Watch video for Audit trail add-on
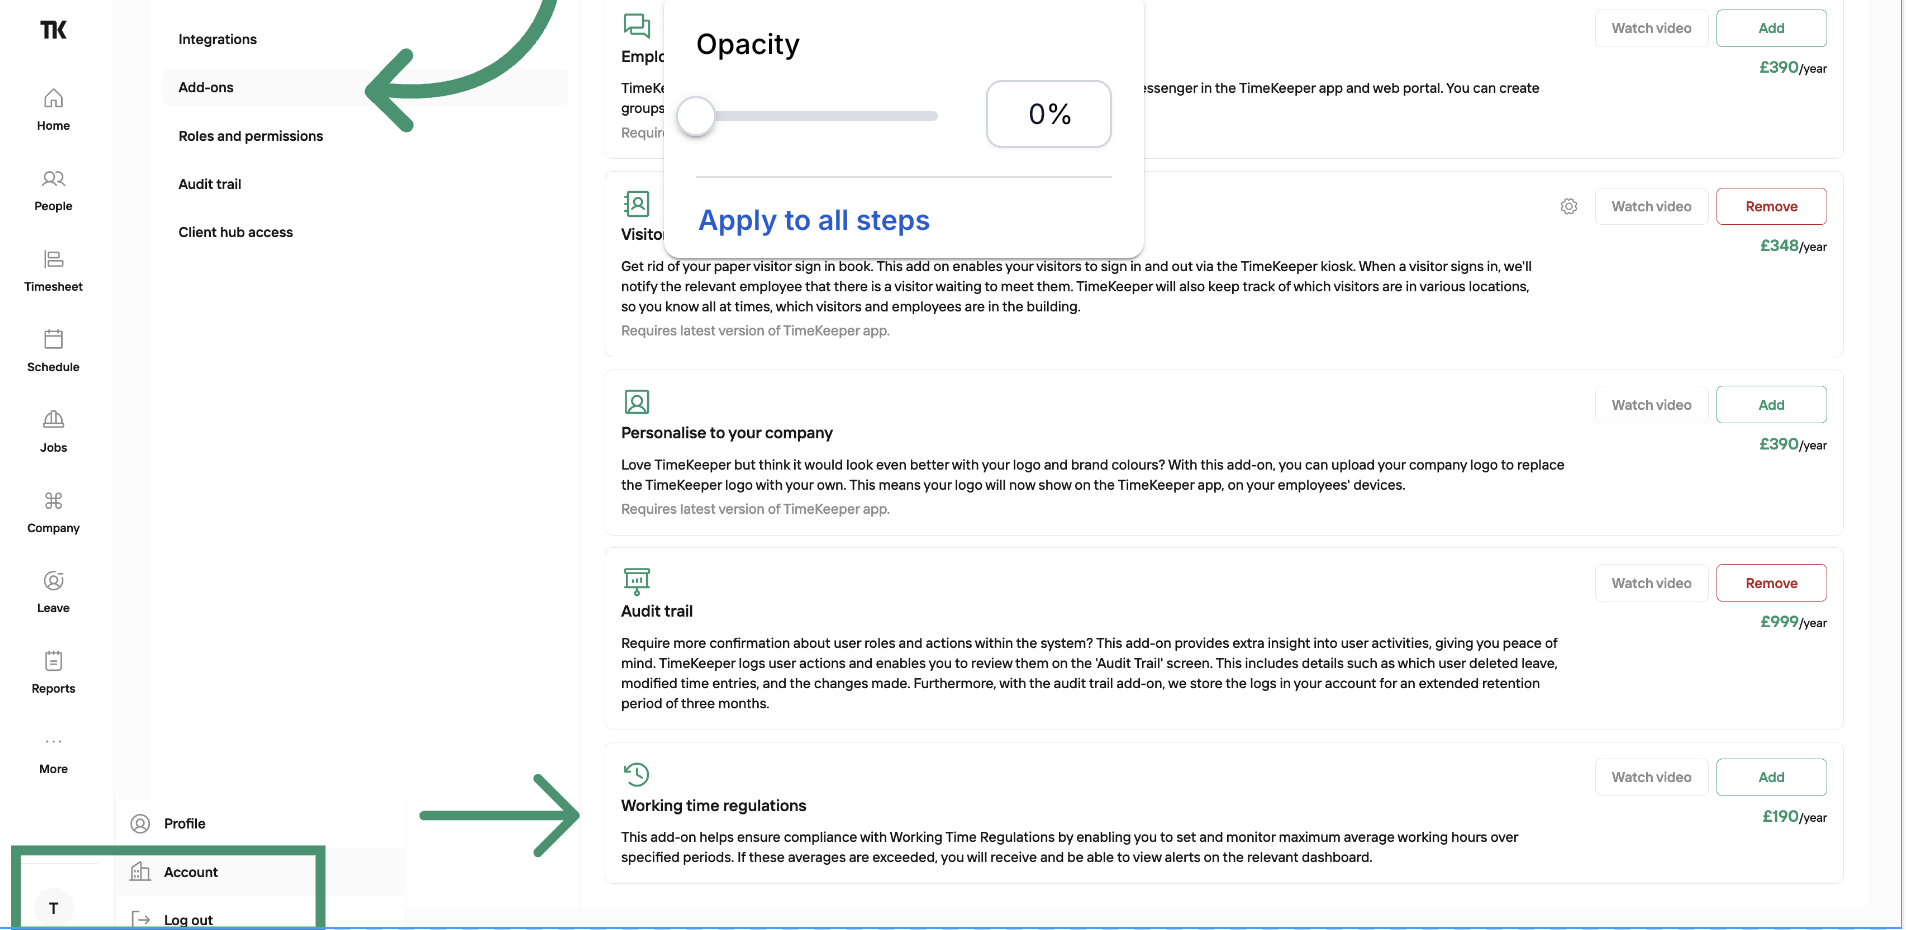This screenshot has width=1906, height=930. [1651, 583]
